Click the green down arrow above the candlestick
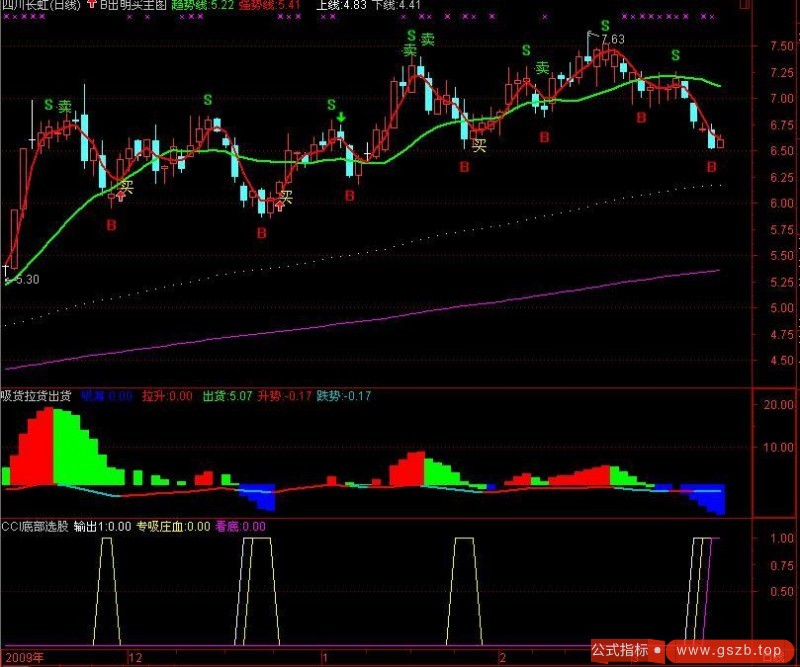The height and width of the screenshot is (667, 800). click(342, 118)
